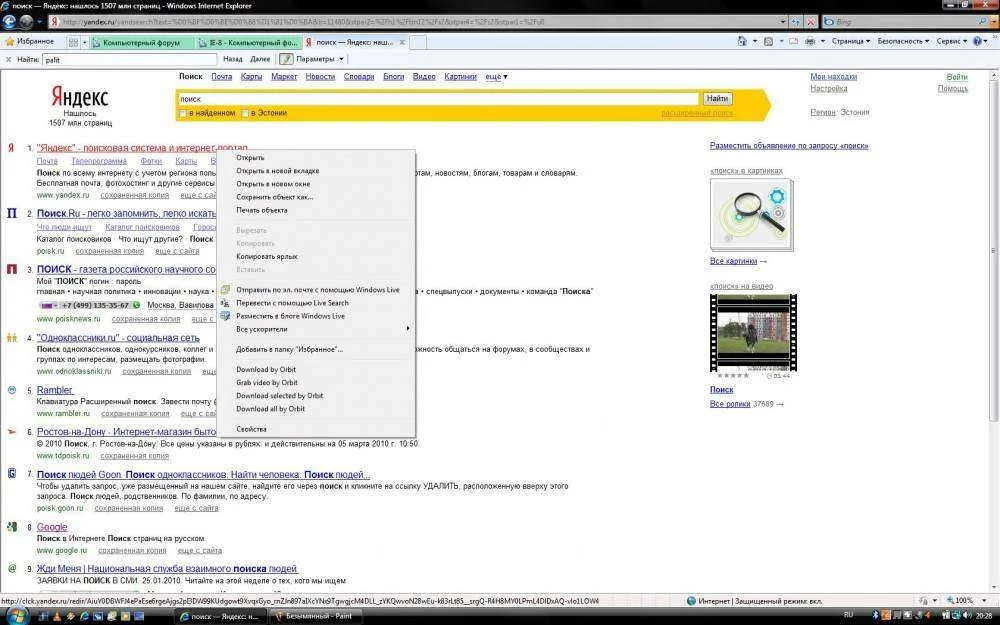Click the find bar text field containing 'palit'
The height and width of the screenshot is (625, 1000).
pos(129,59)
